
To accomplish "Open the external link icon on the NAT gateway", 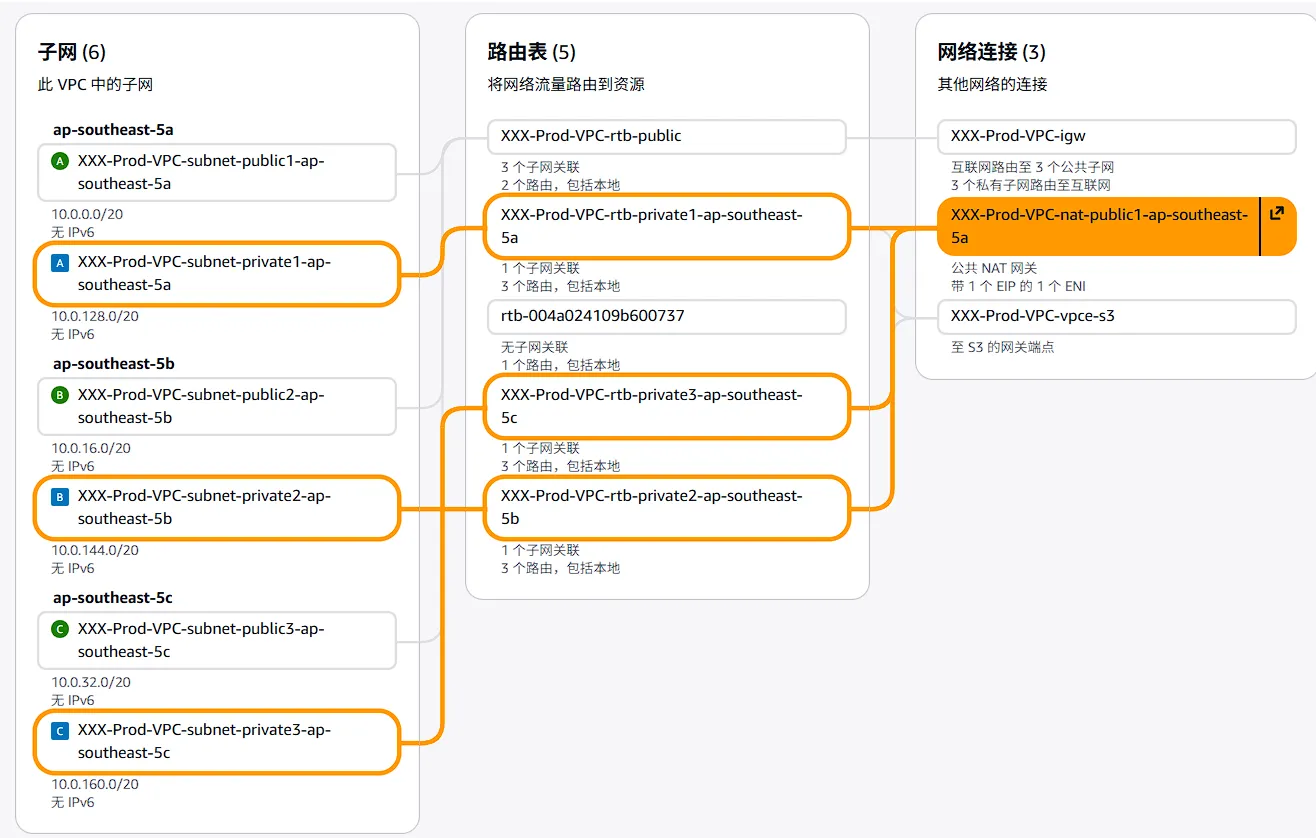I will [x=1277, y=213].
